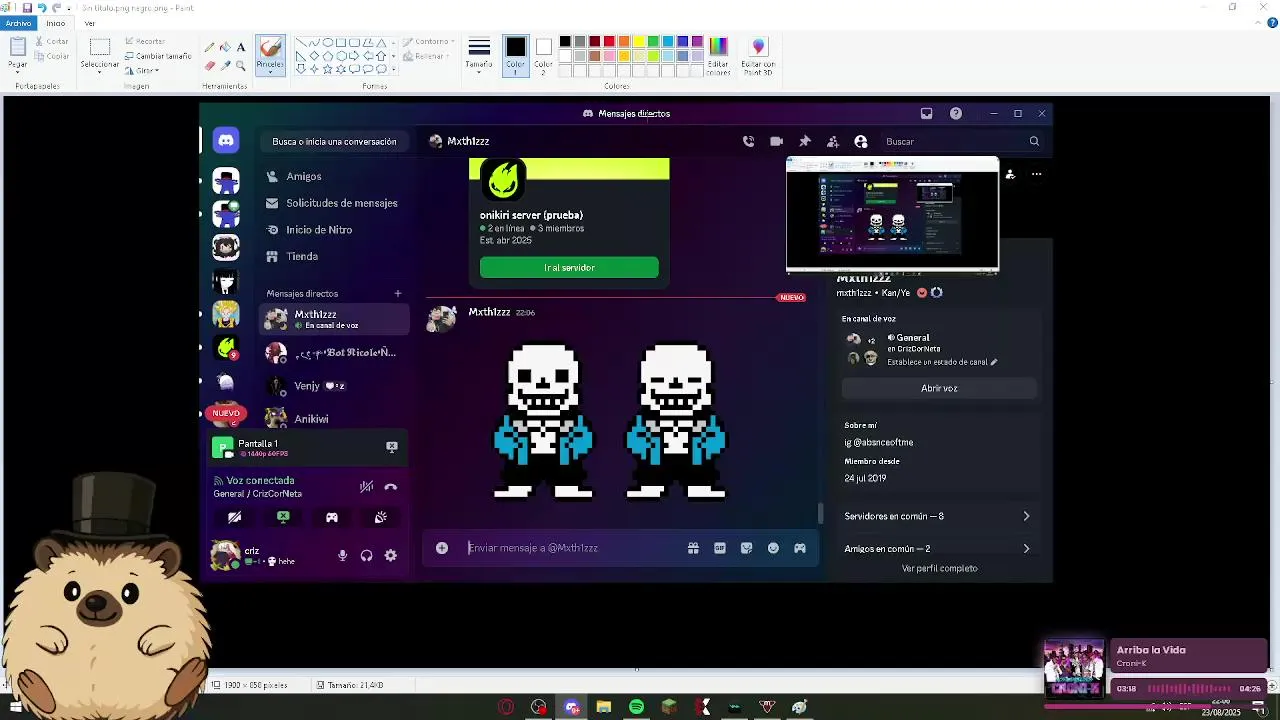The width and height of the screenshot is (1280, 720).
Task: Click the 'Busca o inicia una conversación' box
Action: coord(334,141)
